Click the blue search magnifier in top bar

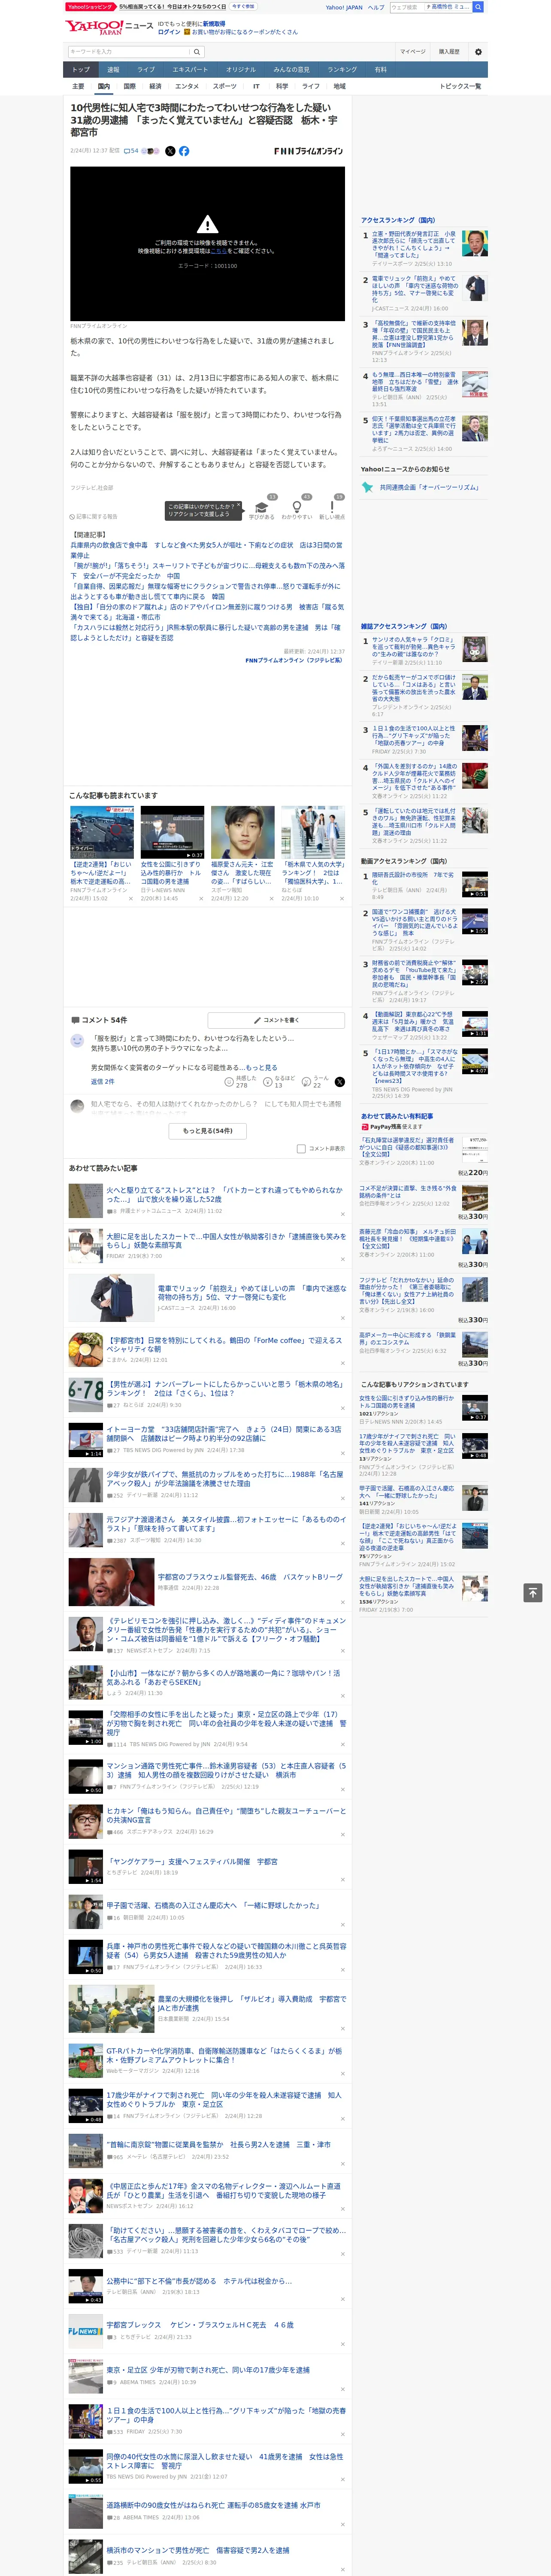click(x=478, y=7)
